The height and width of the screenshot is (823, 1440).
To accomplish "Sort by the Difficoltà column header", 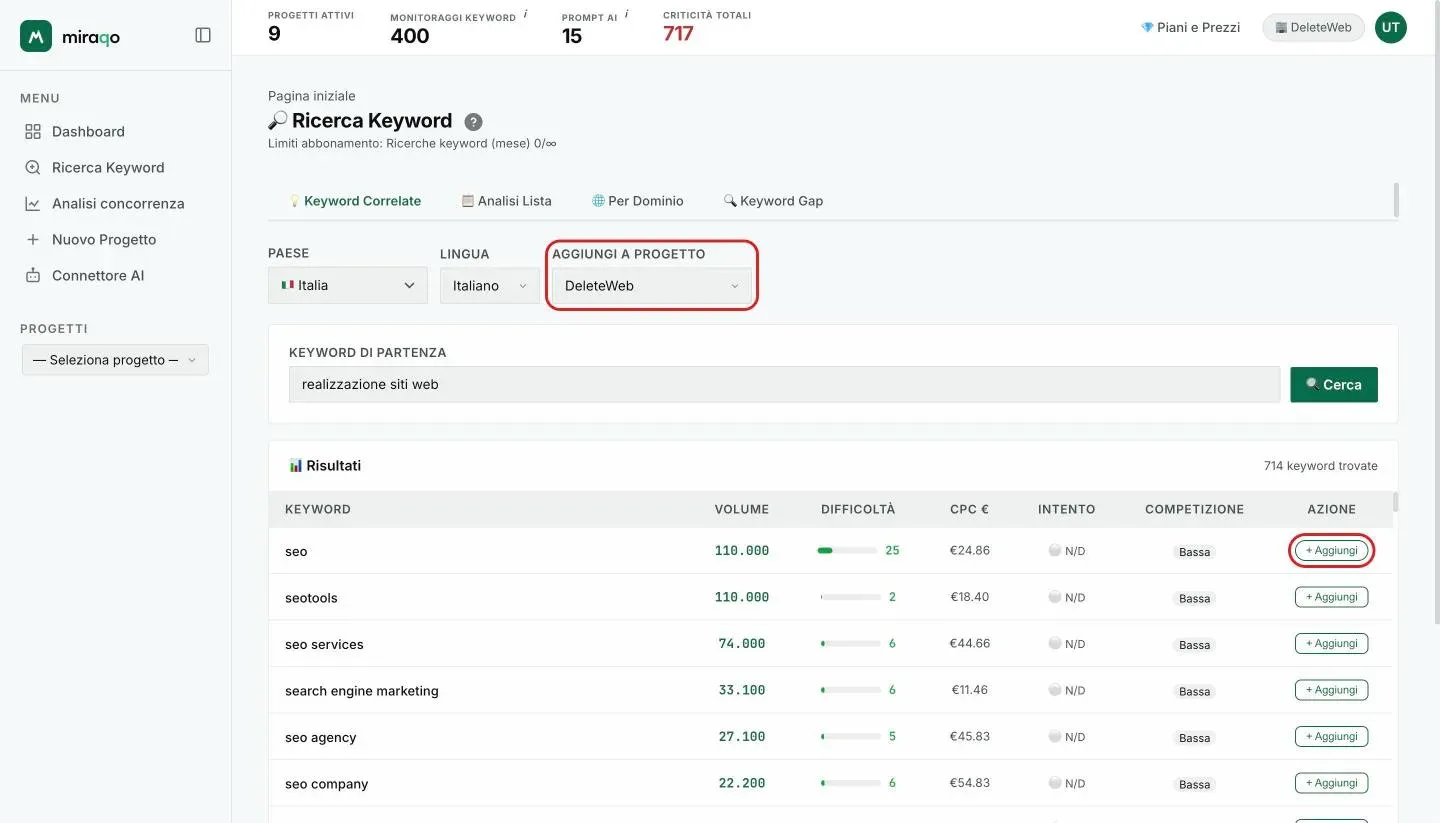I will 858,509.
